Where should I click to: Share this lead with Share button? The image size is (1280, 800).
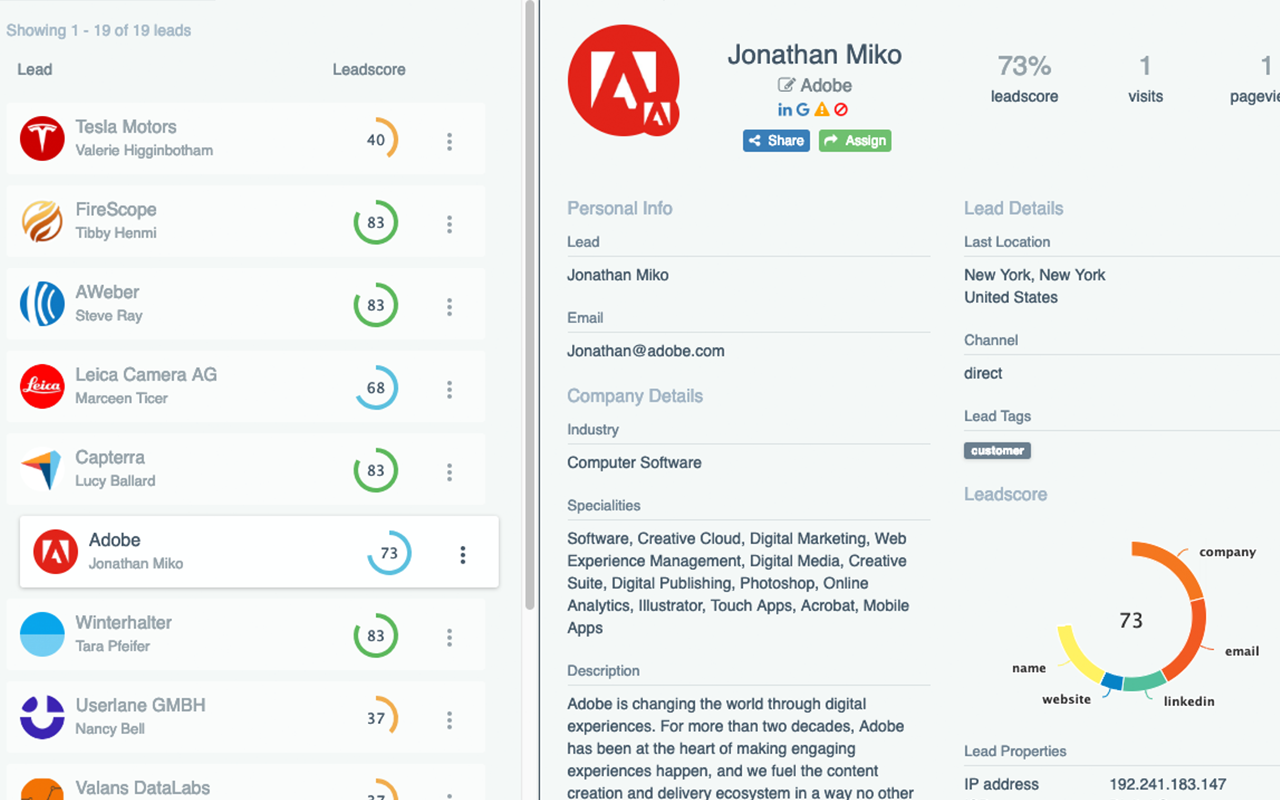click(776, 141)
